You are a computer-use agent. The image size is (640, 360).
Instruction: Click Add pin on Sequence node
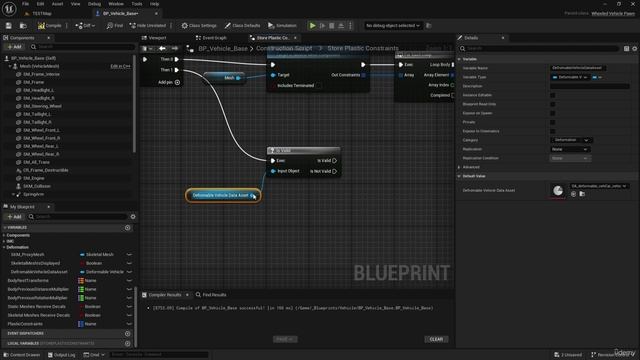[x=169, y=82]
